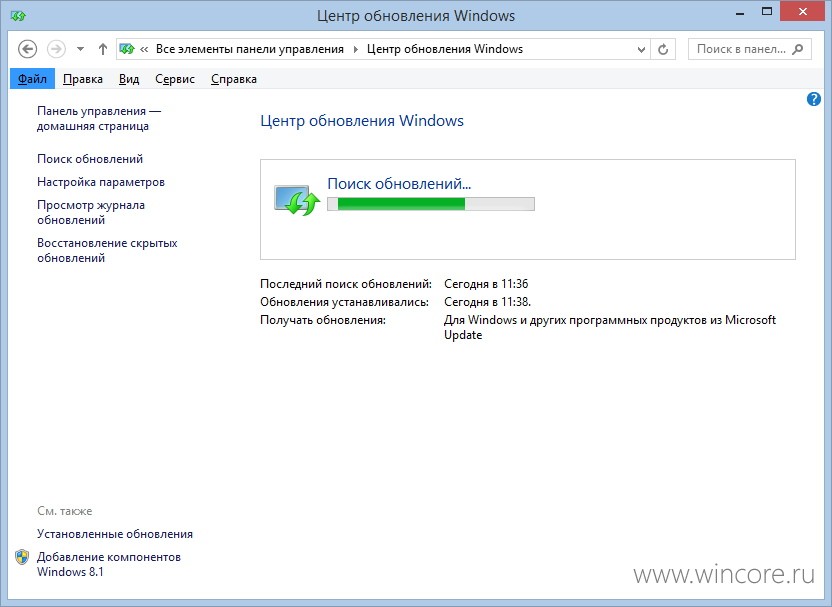Maximize the Центр обновления Windows window
This screenshot has height=607, width=832.
pos(767,12)
